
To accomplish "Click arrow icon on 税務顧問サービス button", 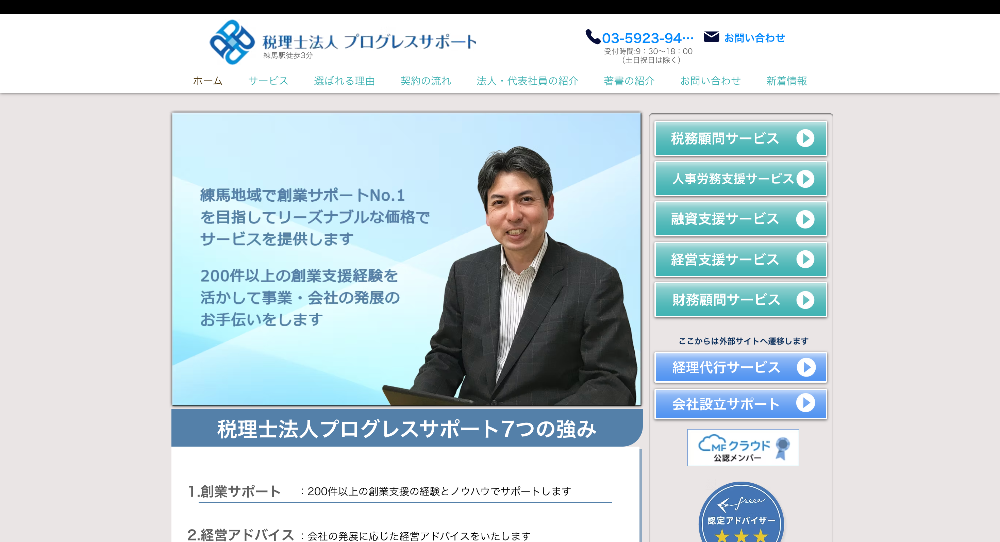I will [x=805, y=138].
